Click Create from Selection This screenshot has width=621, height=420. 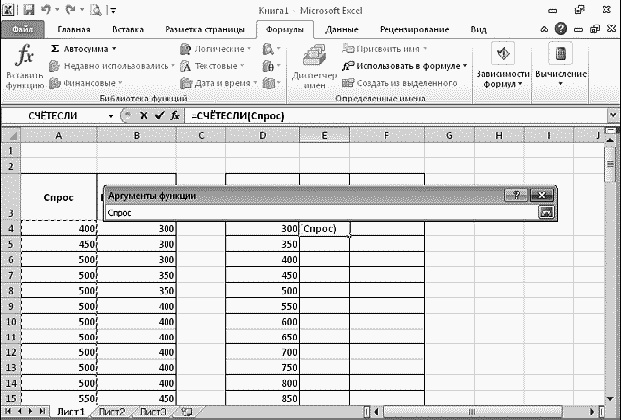tap(405, 83)
